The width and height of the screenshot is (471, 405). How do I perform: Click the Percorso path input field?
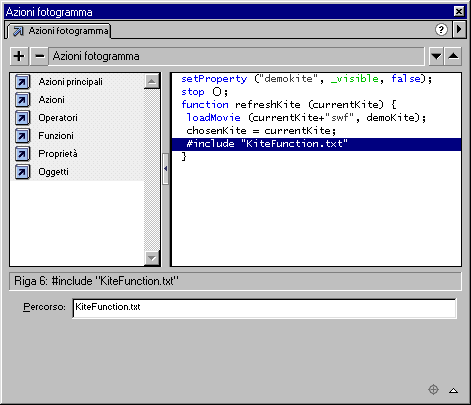pos(264,308)
